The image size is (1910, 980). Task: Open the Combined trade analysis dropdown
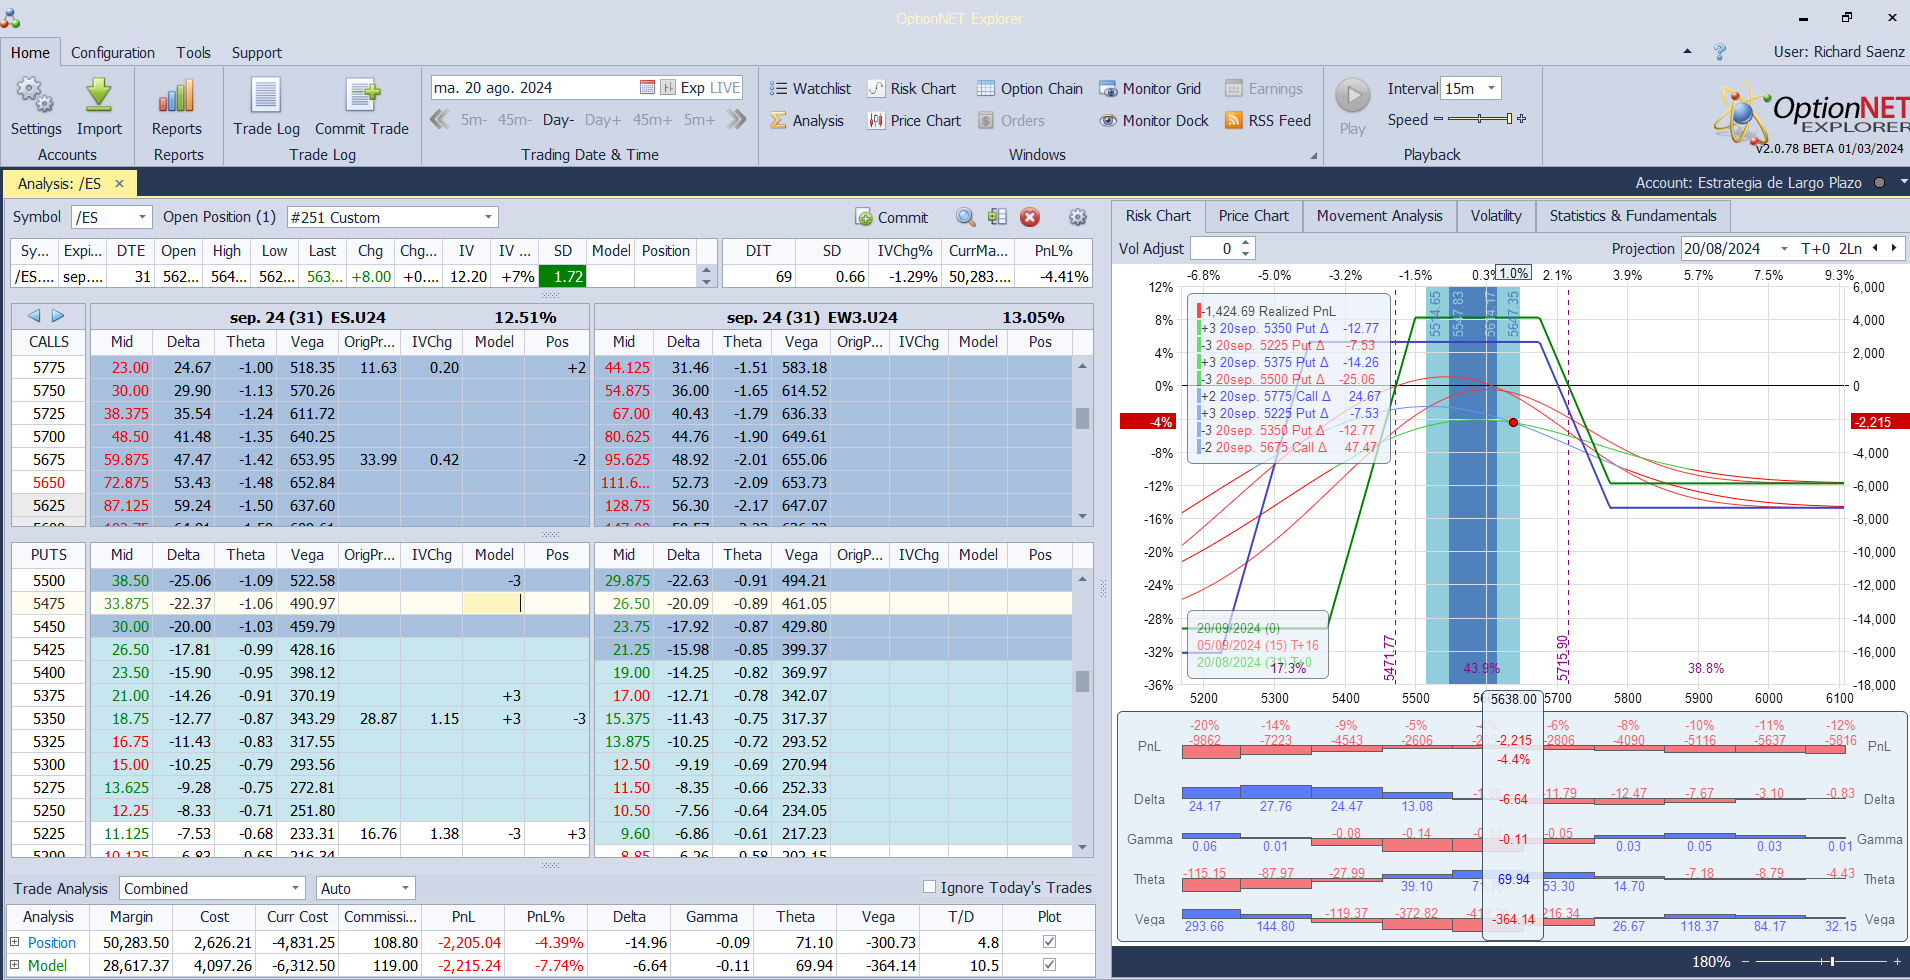click(x=295, y=888)
